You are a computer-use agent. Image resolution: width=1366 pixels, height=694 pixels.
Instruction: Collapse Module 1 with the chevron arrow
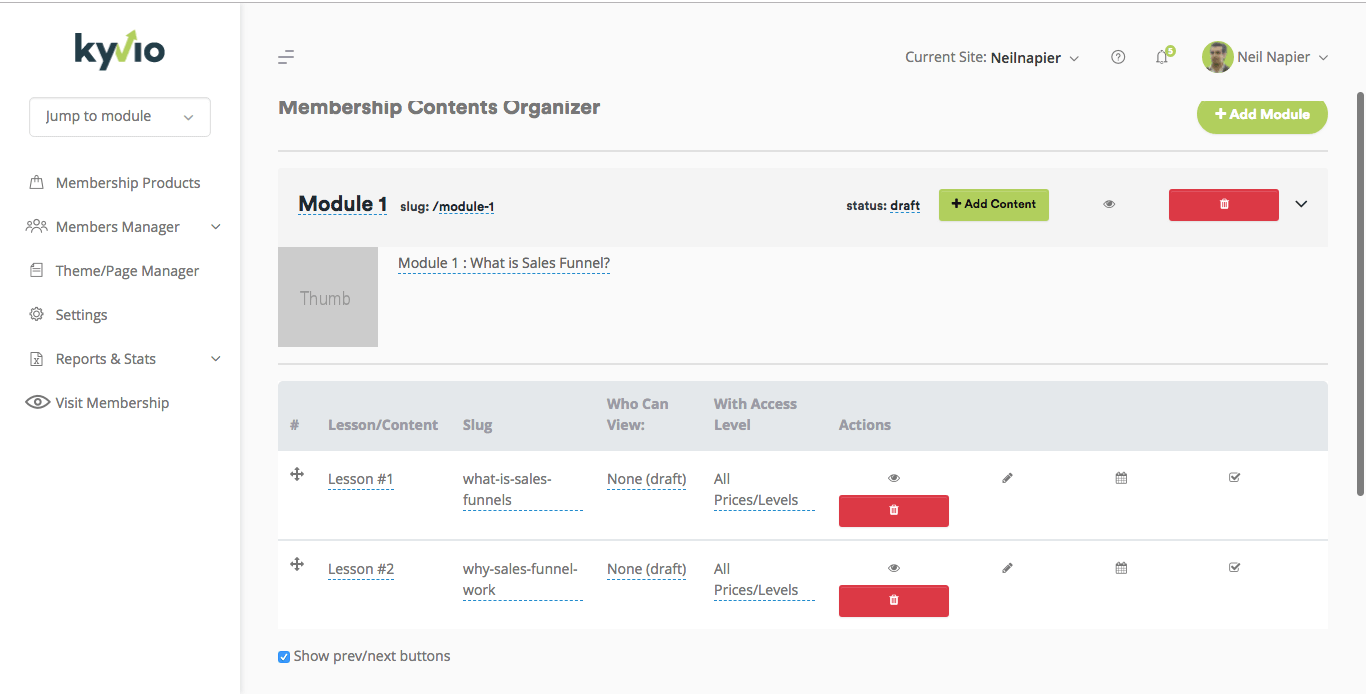click(1301, 204)
